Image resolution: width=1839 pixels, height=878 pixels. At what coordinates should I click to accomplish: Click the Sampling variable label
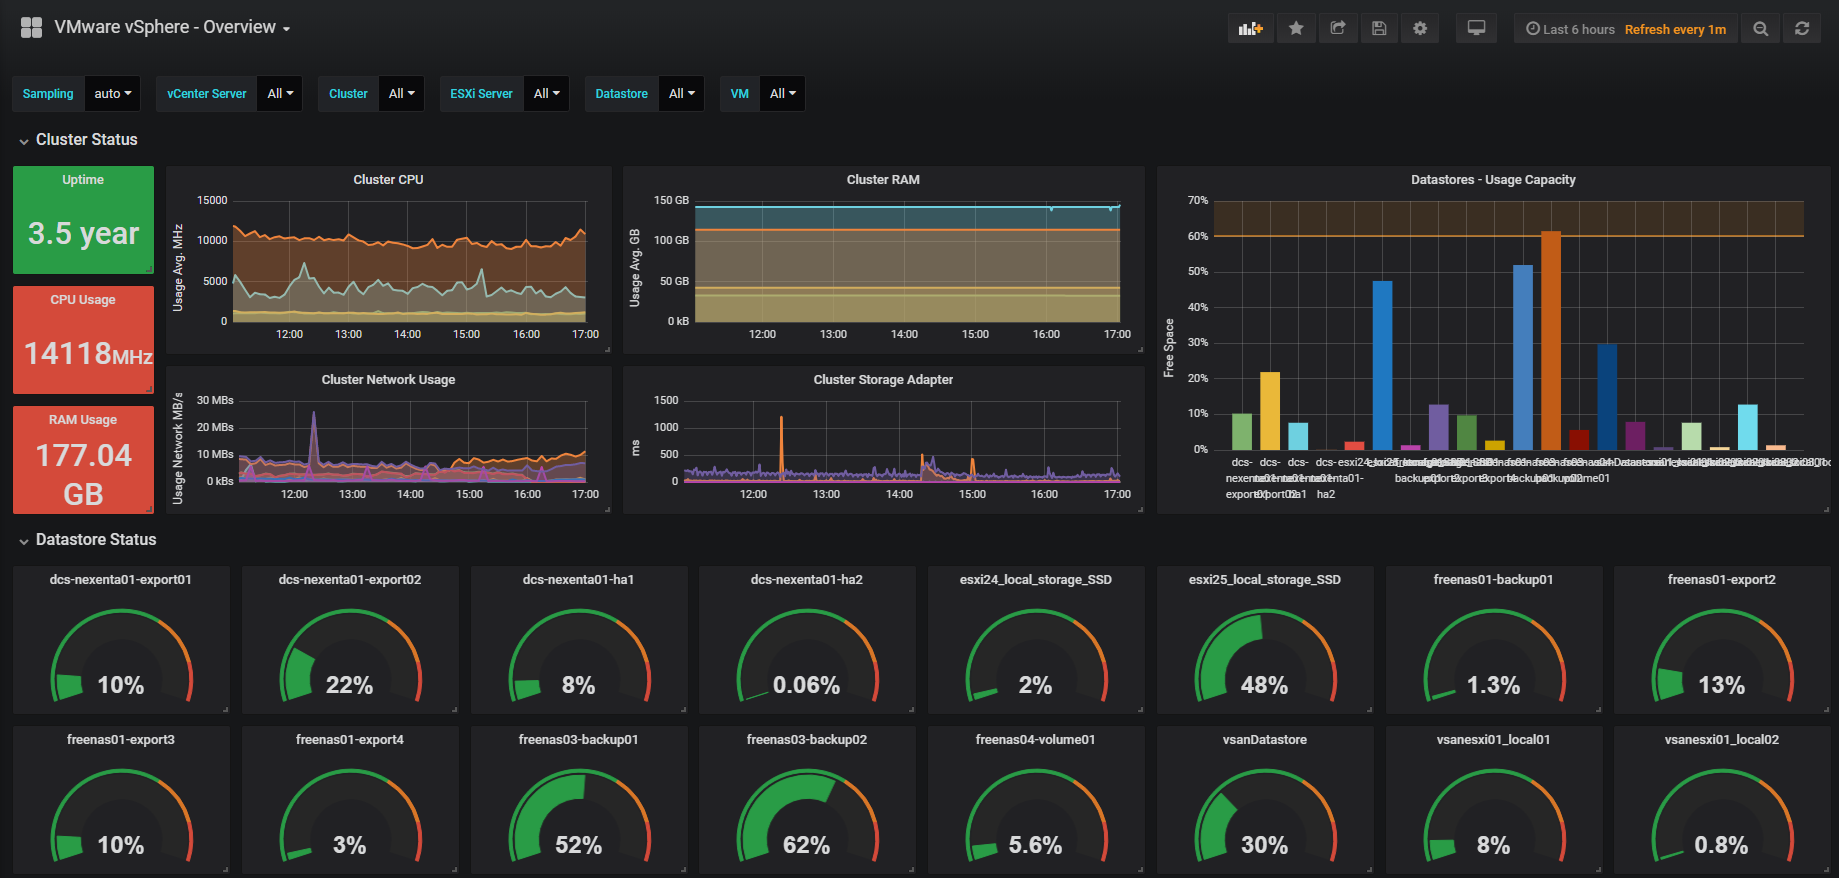click(48, 94)
